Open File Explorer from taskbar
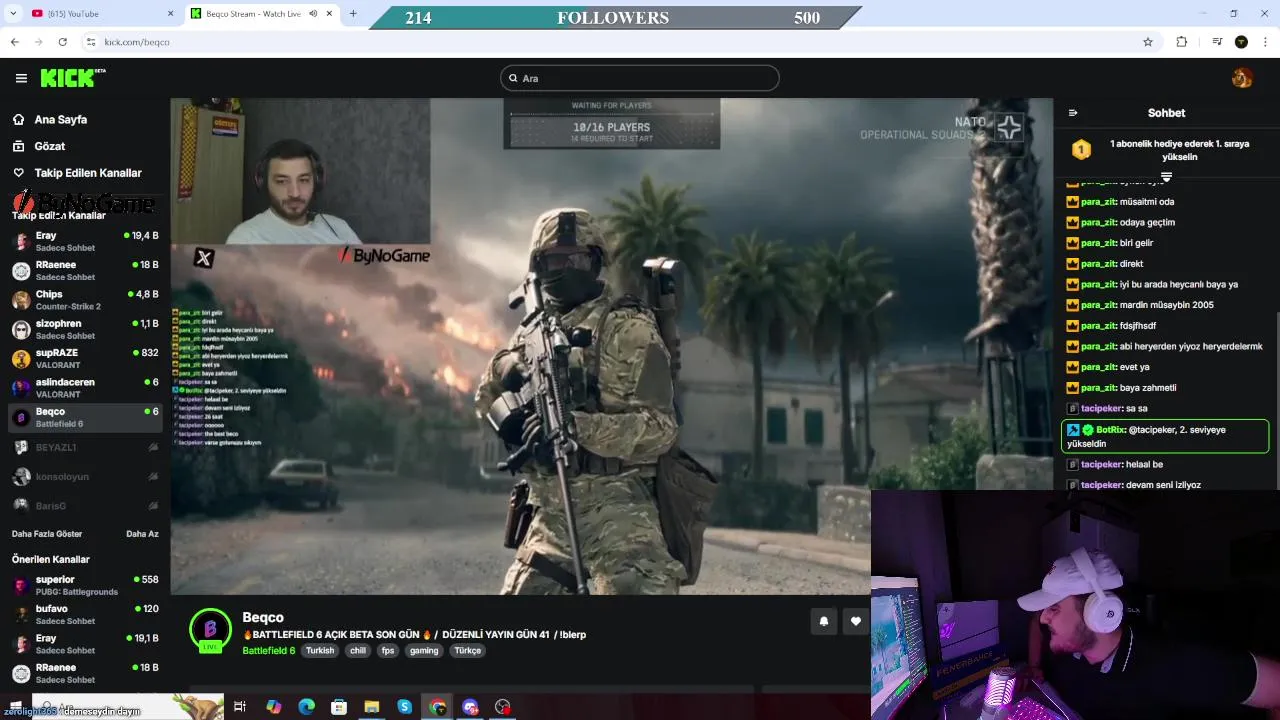Screen dimensions: 1280x720 coord(371,707)
